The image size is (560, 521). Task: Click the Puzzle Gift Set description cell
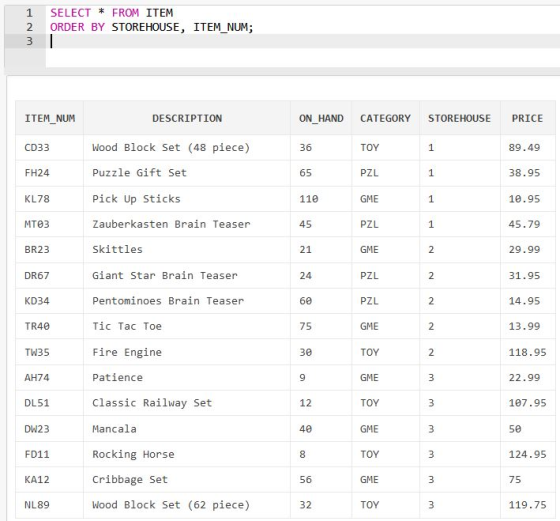(x=187, y=173)
